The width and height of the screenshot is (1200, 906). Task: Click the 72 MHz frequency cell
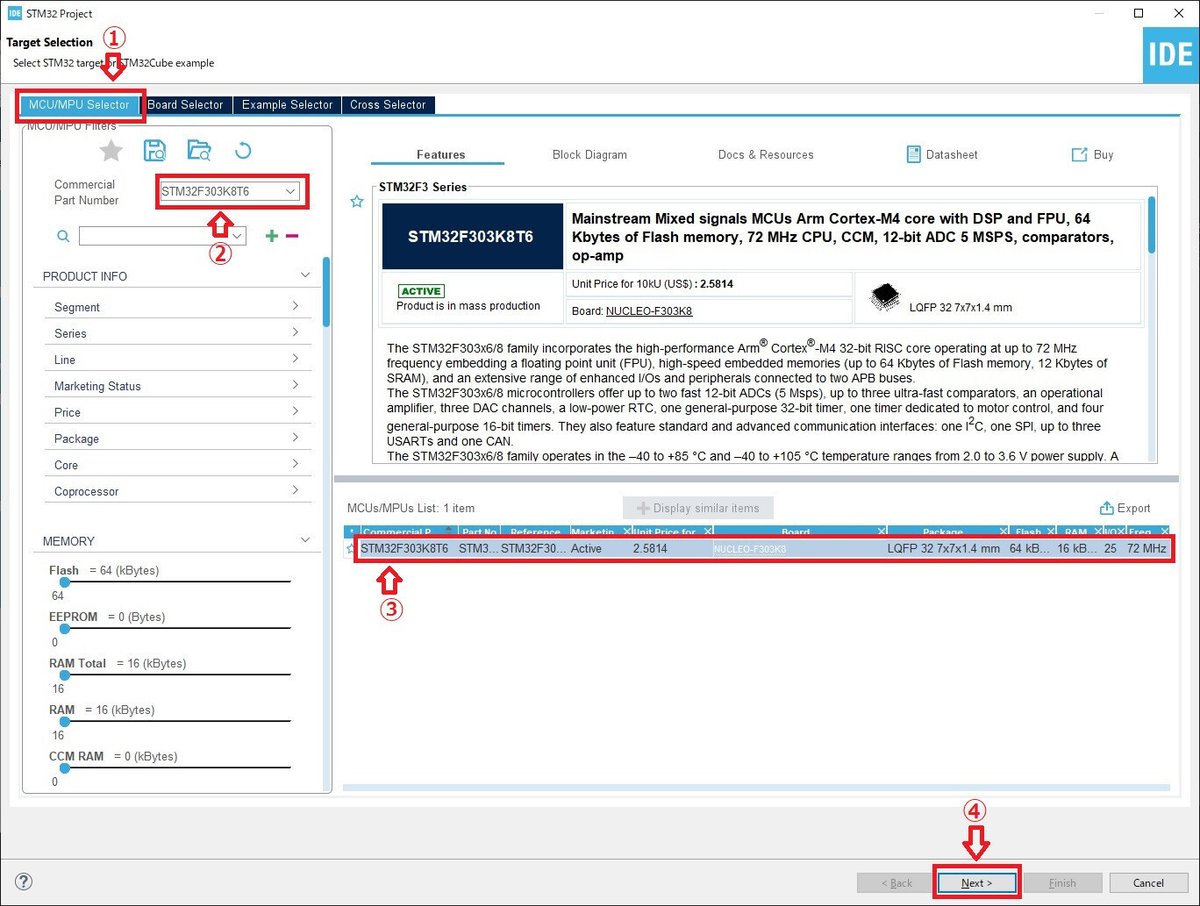tap(1146, 549)
